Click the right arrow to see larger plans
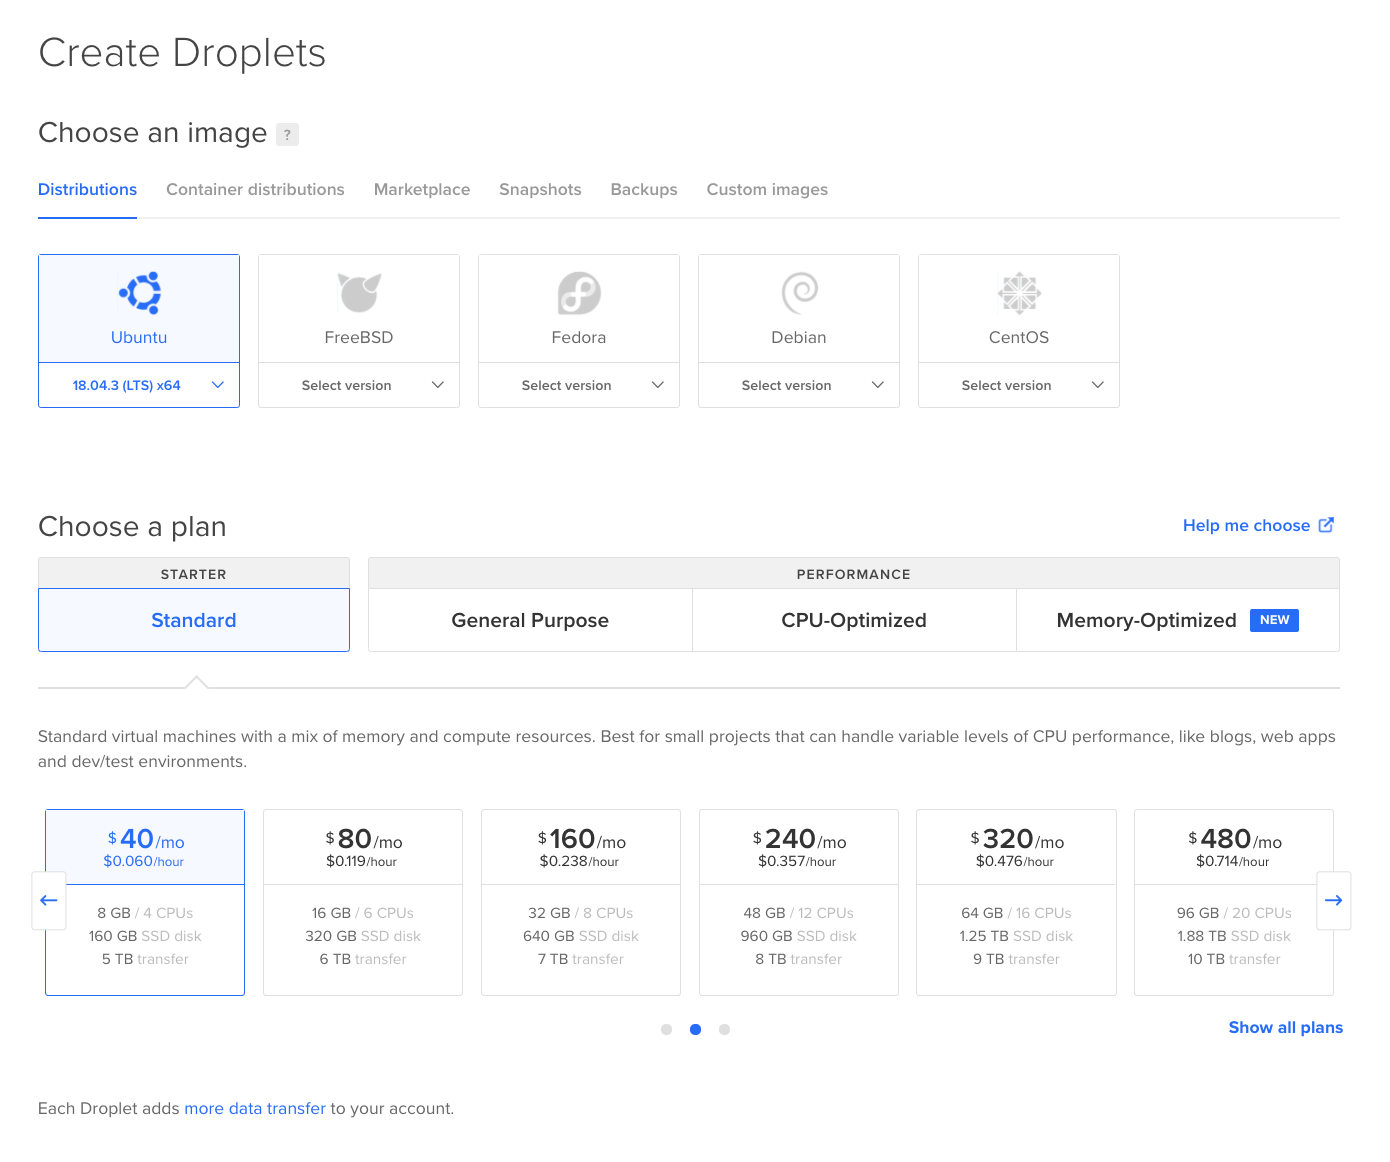 [1333, 900]
